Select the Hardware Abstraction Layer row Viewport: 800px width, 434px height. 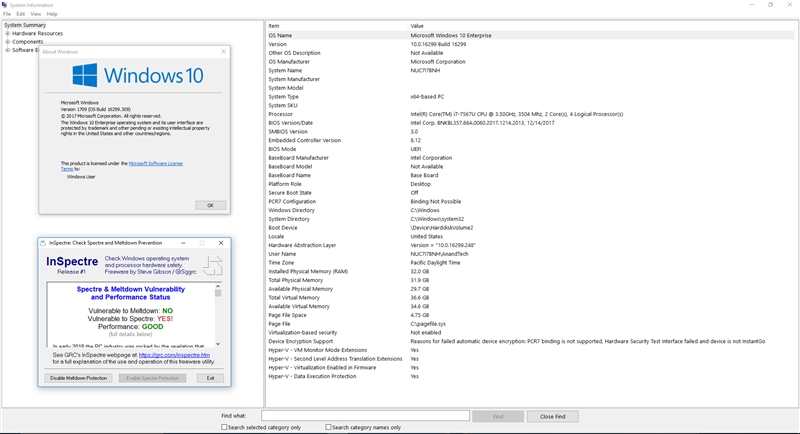(x=531, y=245)
